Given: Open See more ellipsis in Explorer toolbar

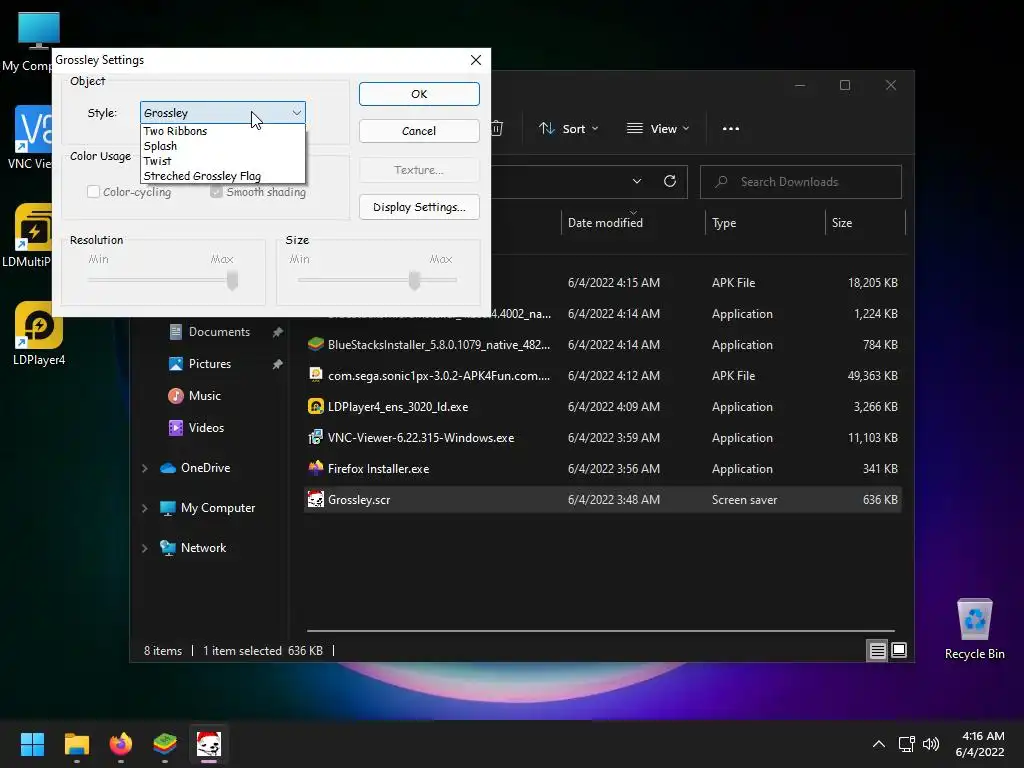Looking at the screenshot, I should point(731,129).
